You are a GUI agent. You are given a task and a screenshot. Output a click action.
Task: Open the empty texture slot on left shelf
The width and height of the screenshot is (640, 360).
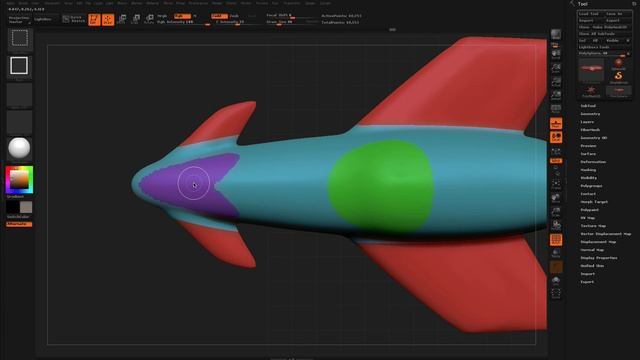coord(19,122)
